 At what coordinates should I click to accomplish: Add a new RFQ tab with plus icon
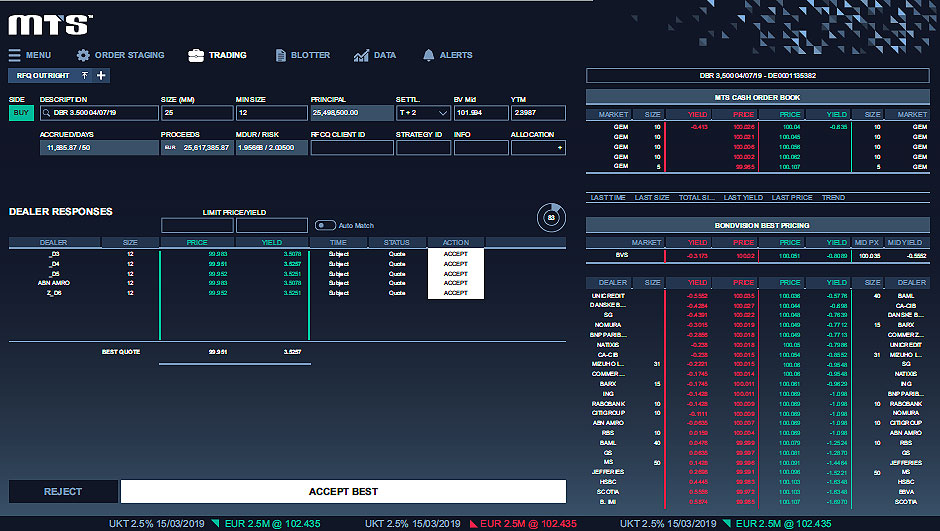[x=101, y=76]
